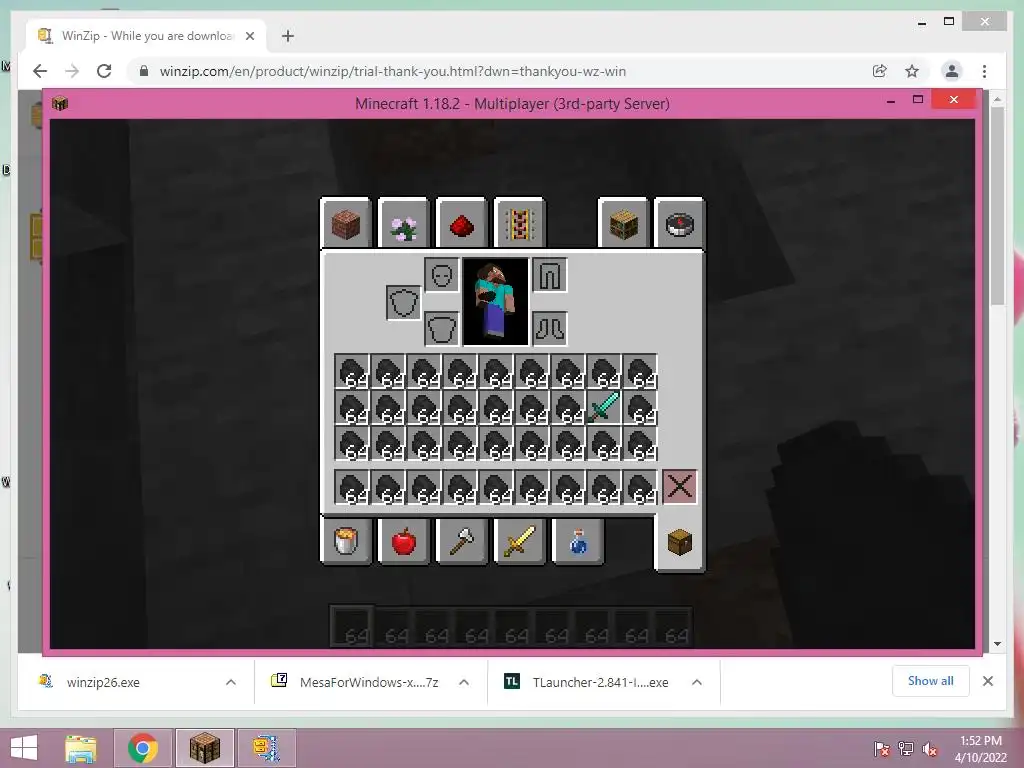Open the taskbar clock showing 1:52 PM
1024x768 pixels.
(980, 748)
